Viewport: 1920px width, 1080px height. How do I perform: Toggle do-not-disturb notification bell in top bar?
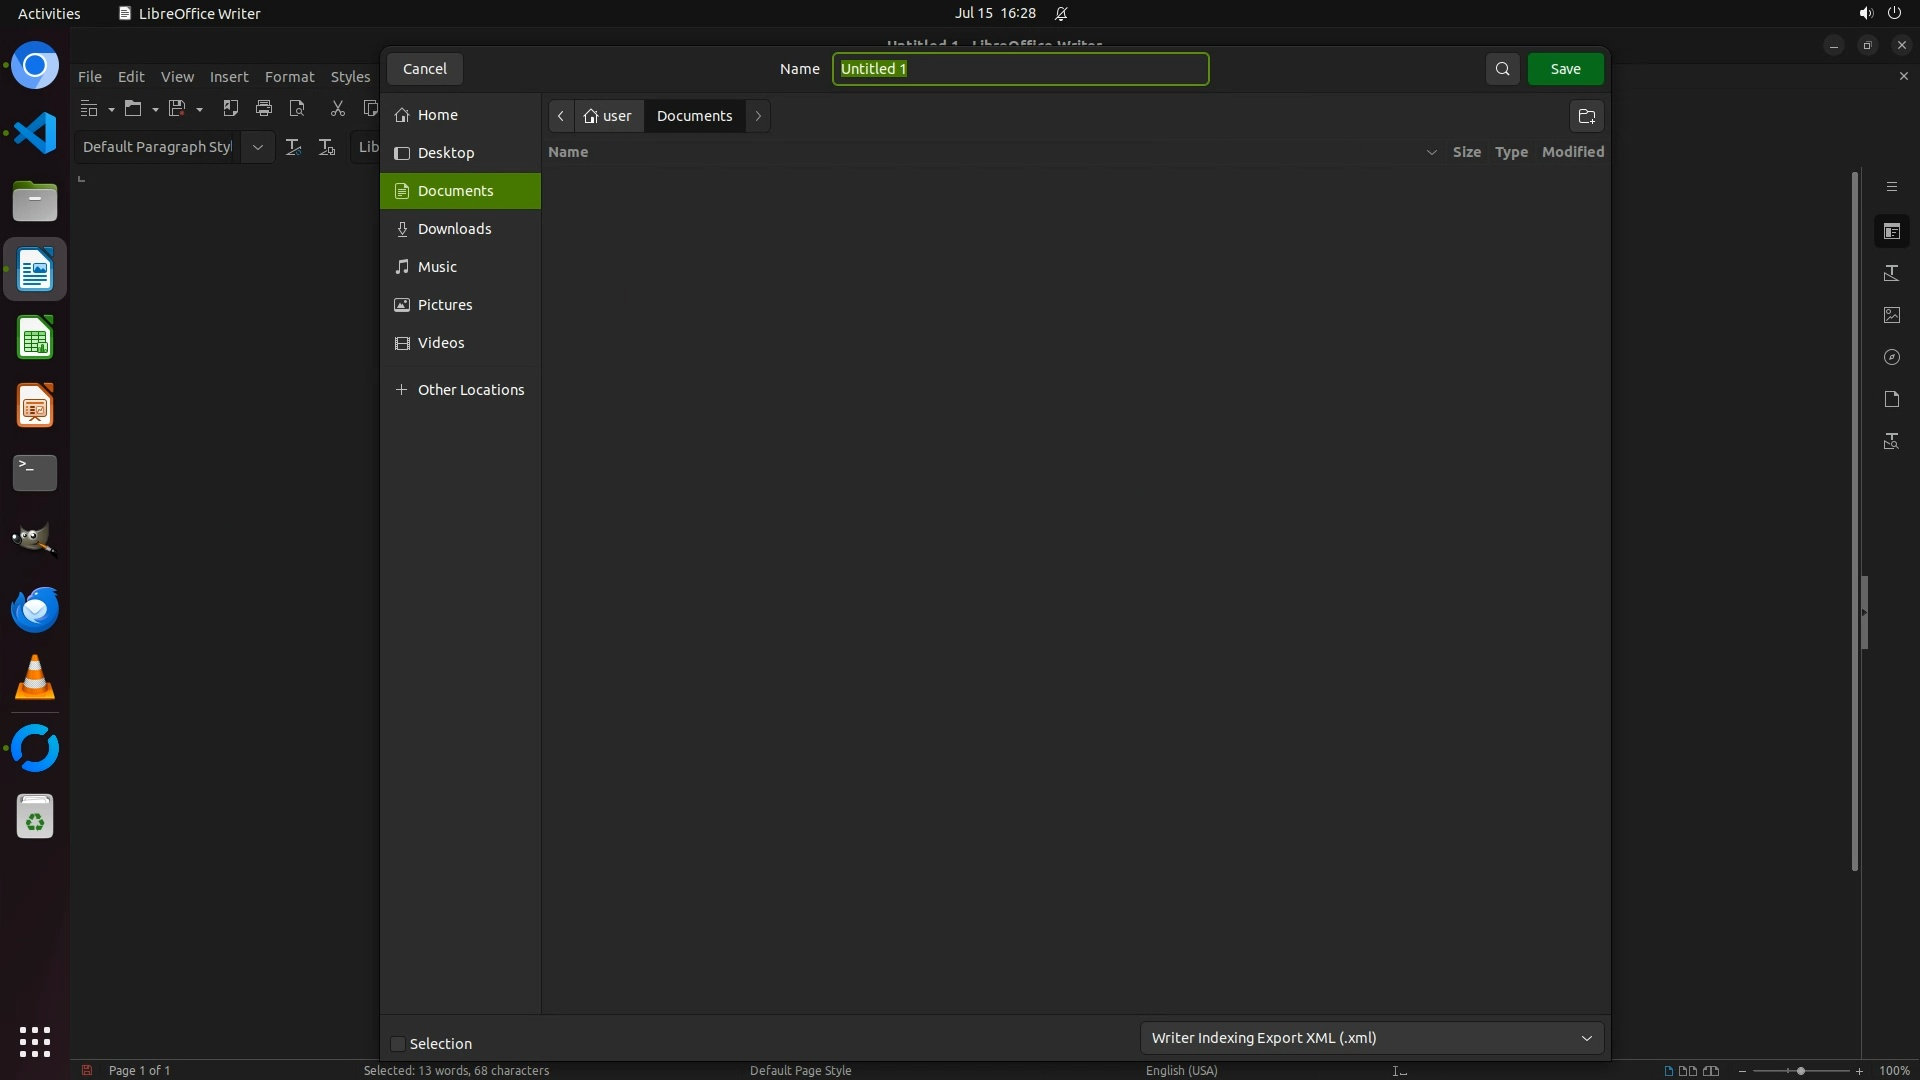tap(1061, 14)
